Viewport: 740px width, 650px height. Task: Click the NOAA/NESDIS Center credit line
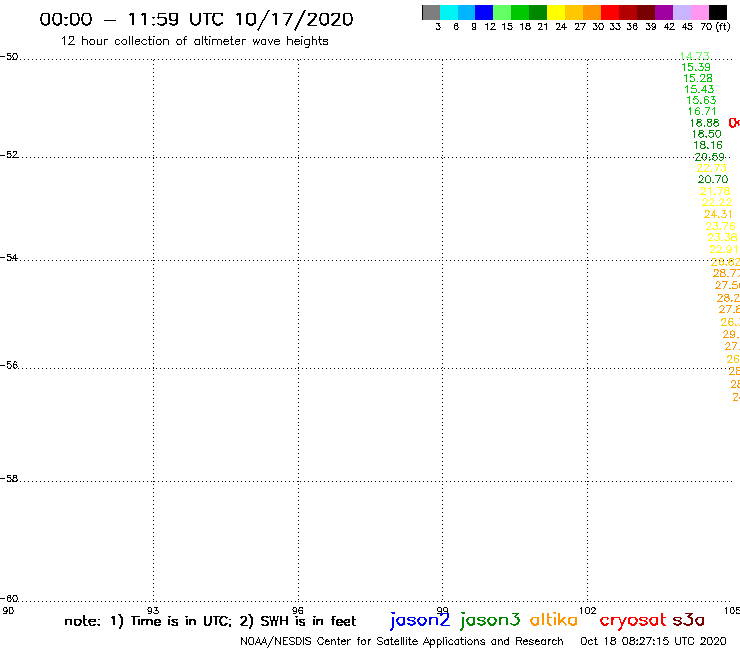tap(402, 641)
